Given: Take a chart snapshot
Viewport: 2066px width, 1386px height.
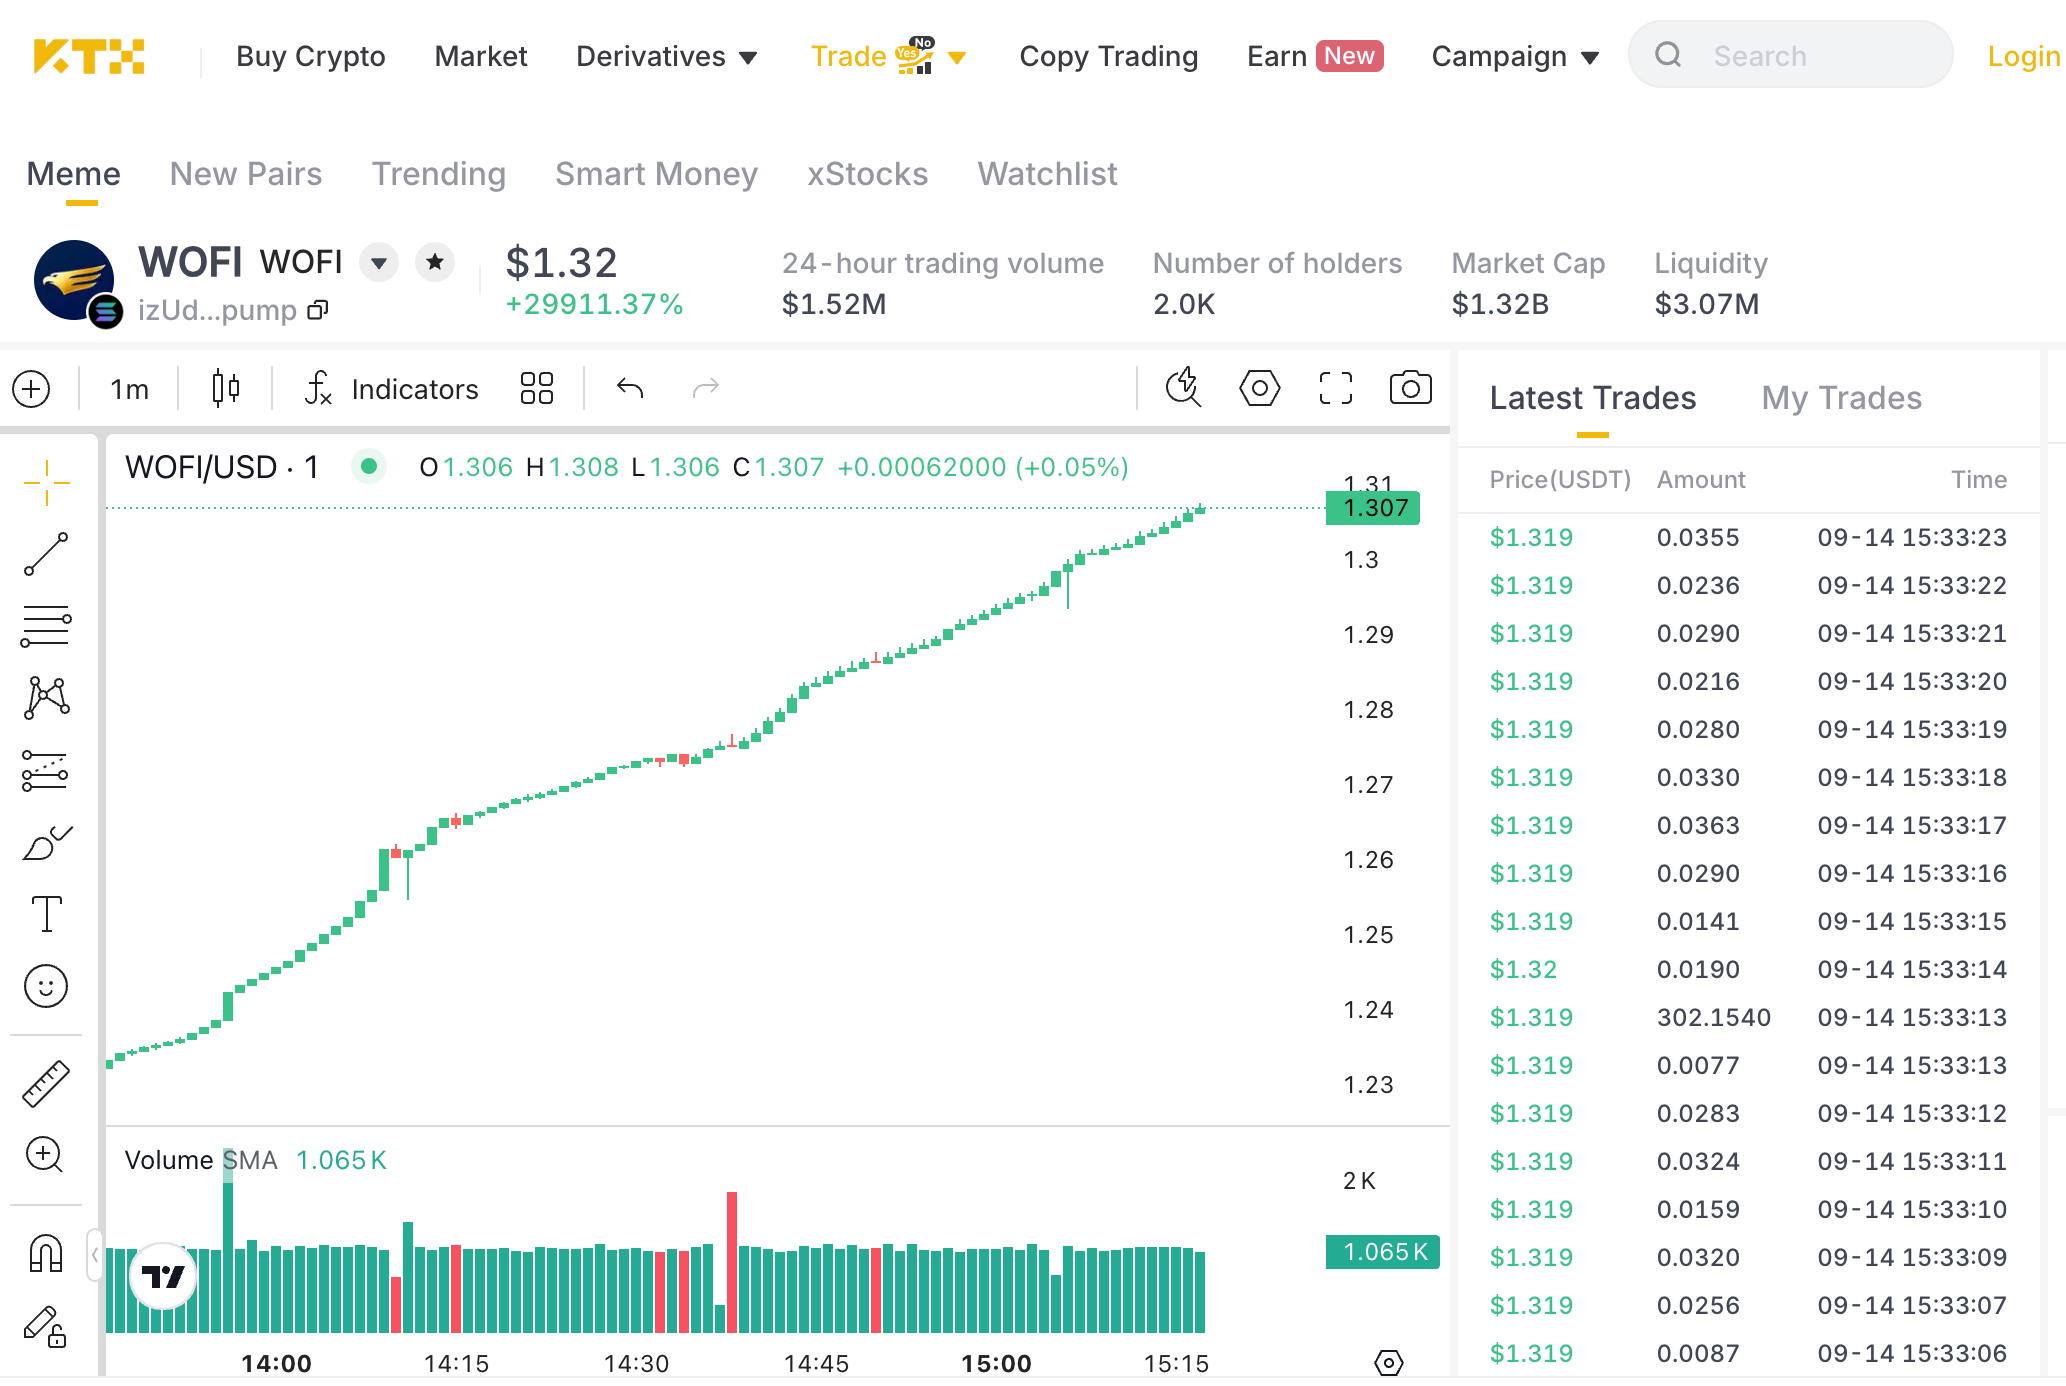Looking at the screenshot, I should coord(1411,388).
